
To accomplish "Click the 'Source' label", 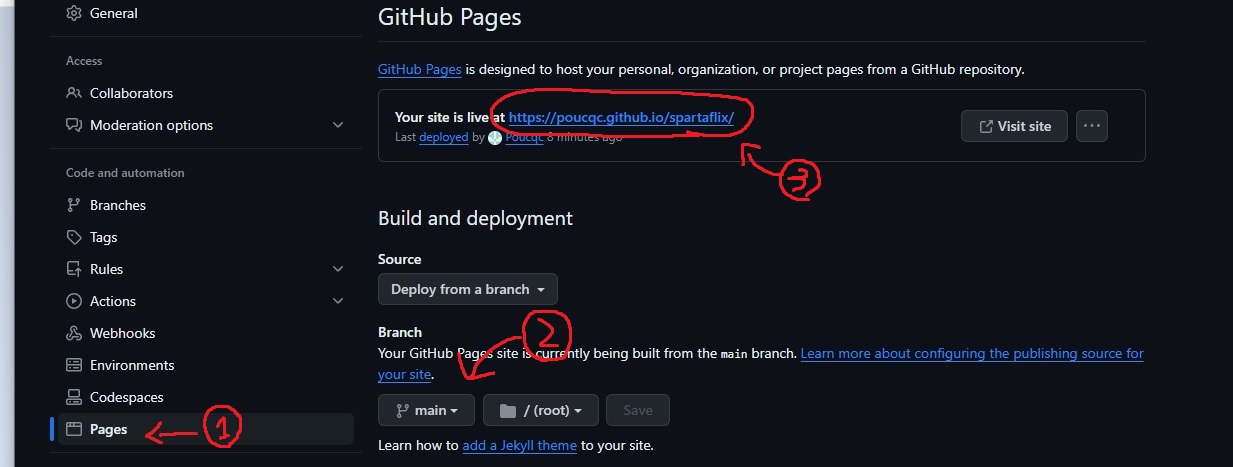I will (x=400, y=259).
